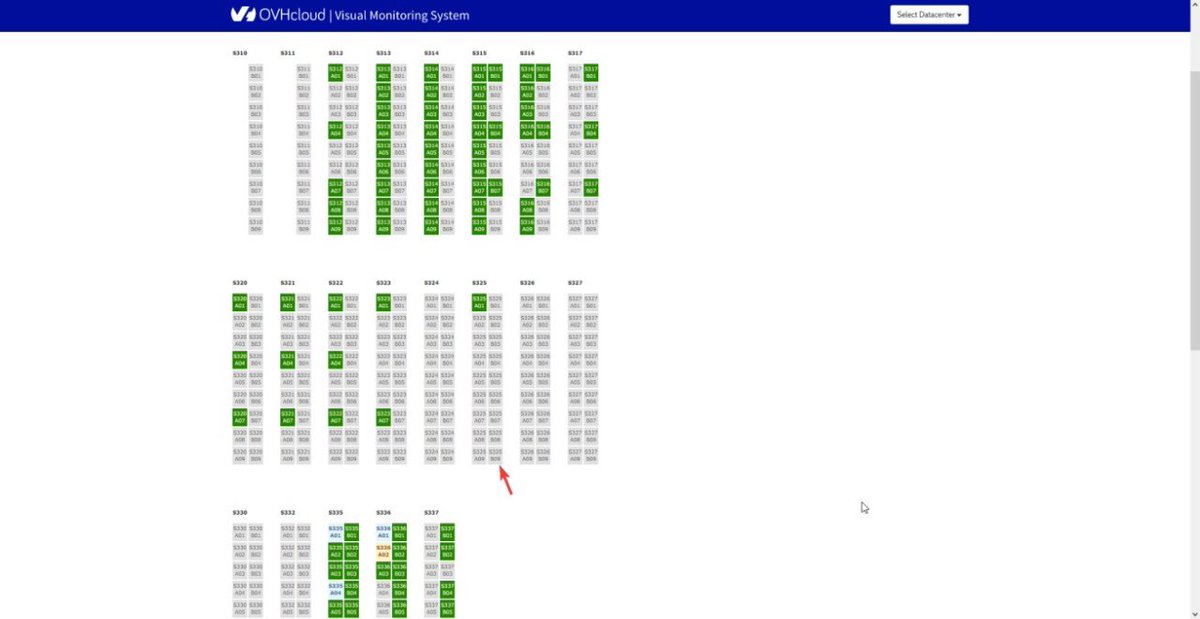Select green rack tile S321 A01
Viewport: 1200px width, 619px height.
point(287,302)
